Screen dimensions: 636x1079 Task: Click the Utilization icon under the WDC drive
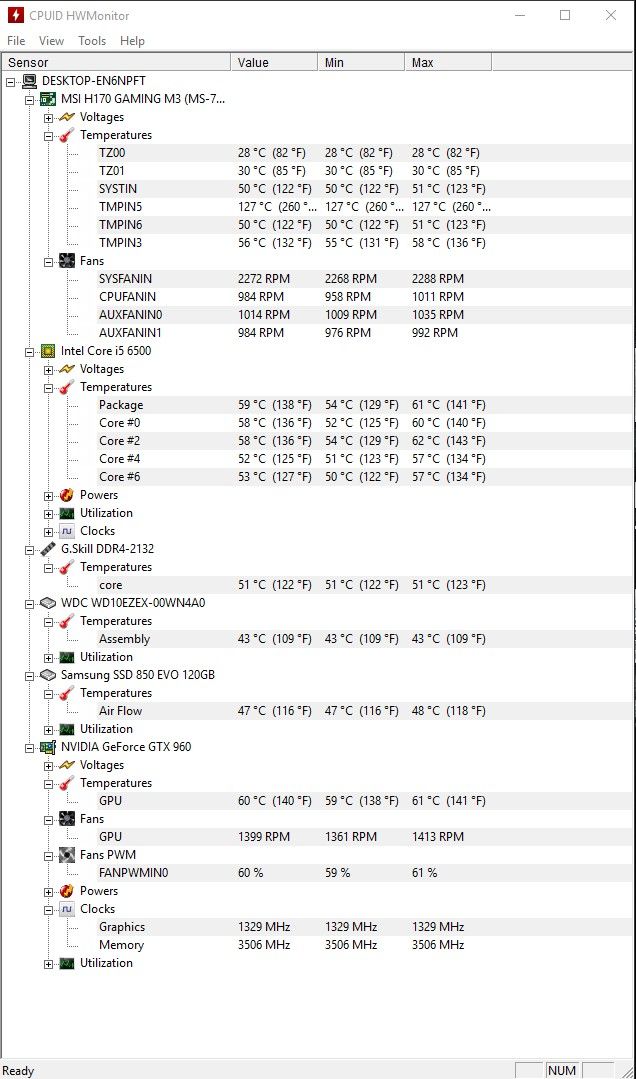click(66, 657)
